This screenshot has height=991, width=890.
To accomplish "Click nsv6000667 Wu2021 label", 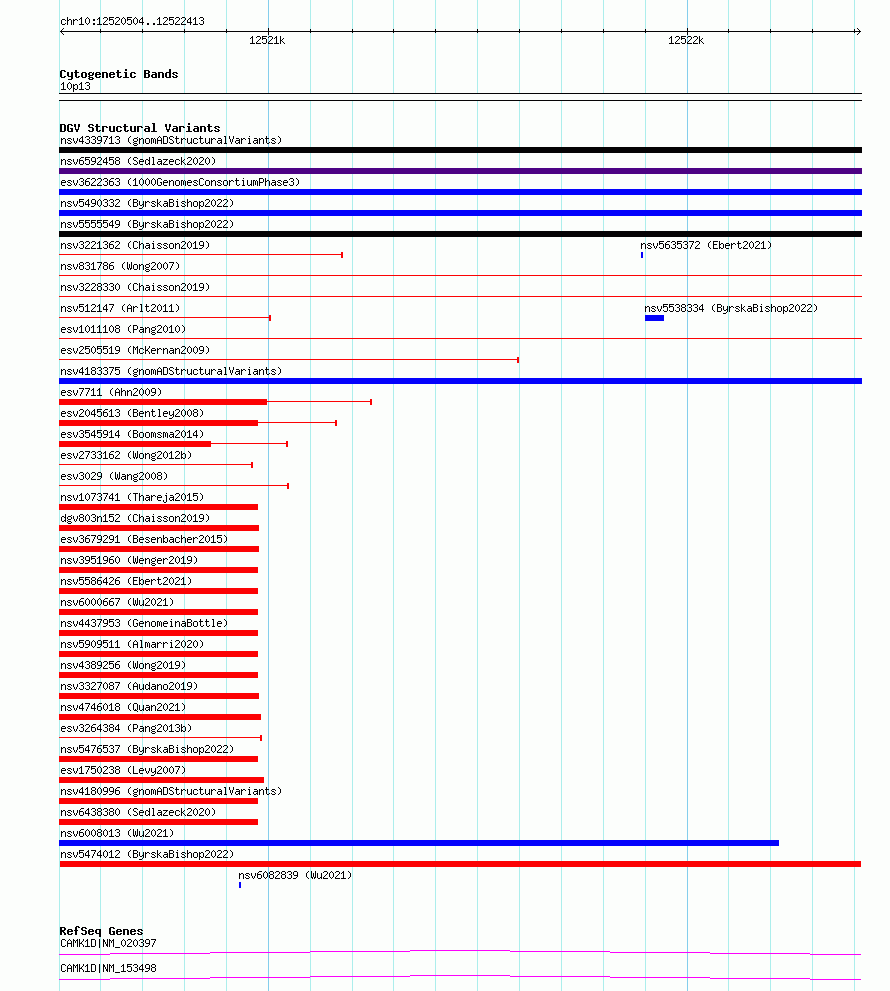I will tap(117, 602).
